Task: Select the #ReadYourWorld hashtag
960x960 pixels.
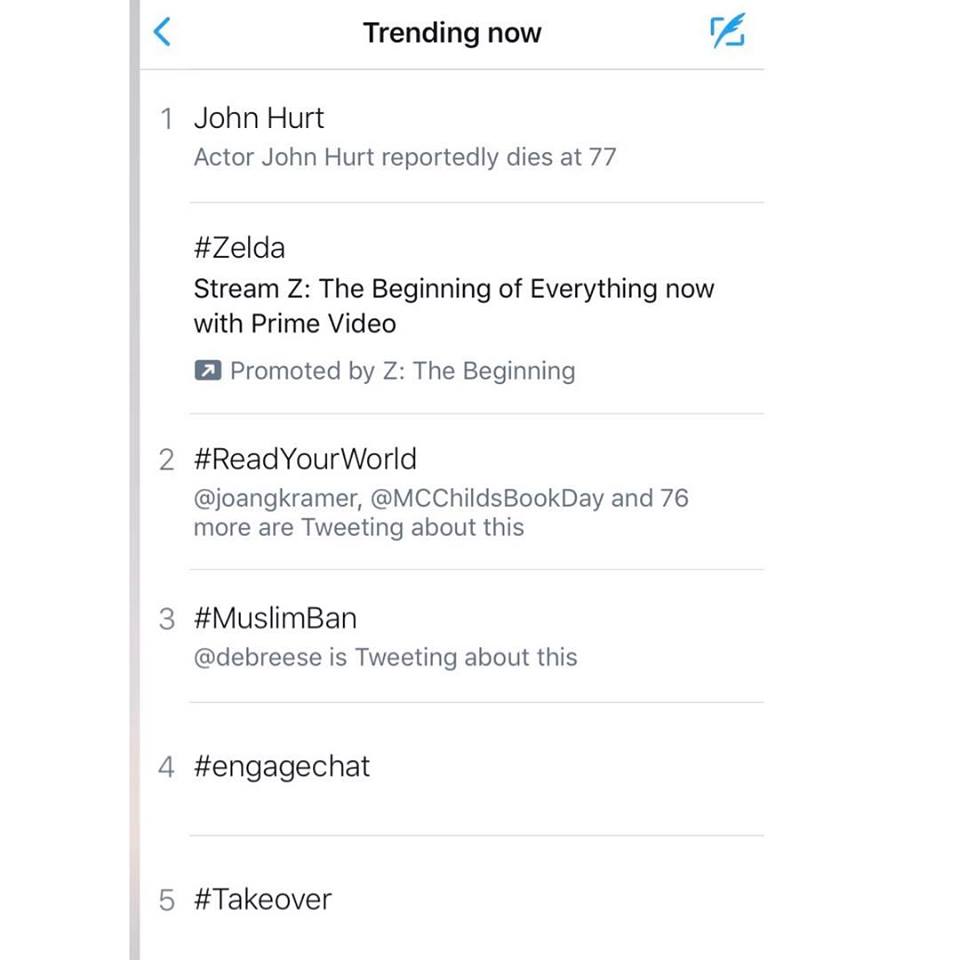Action: click(305, 459)
